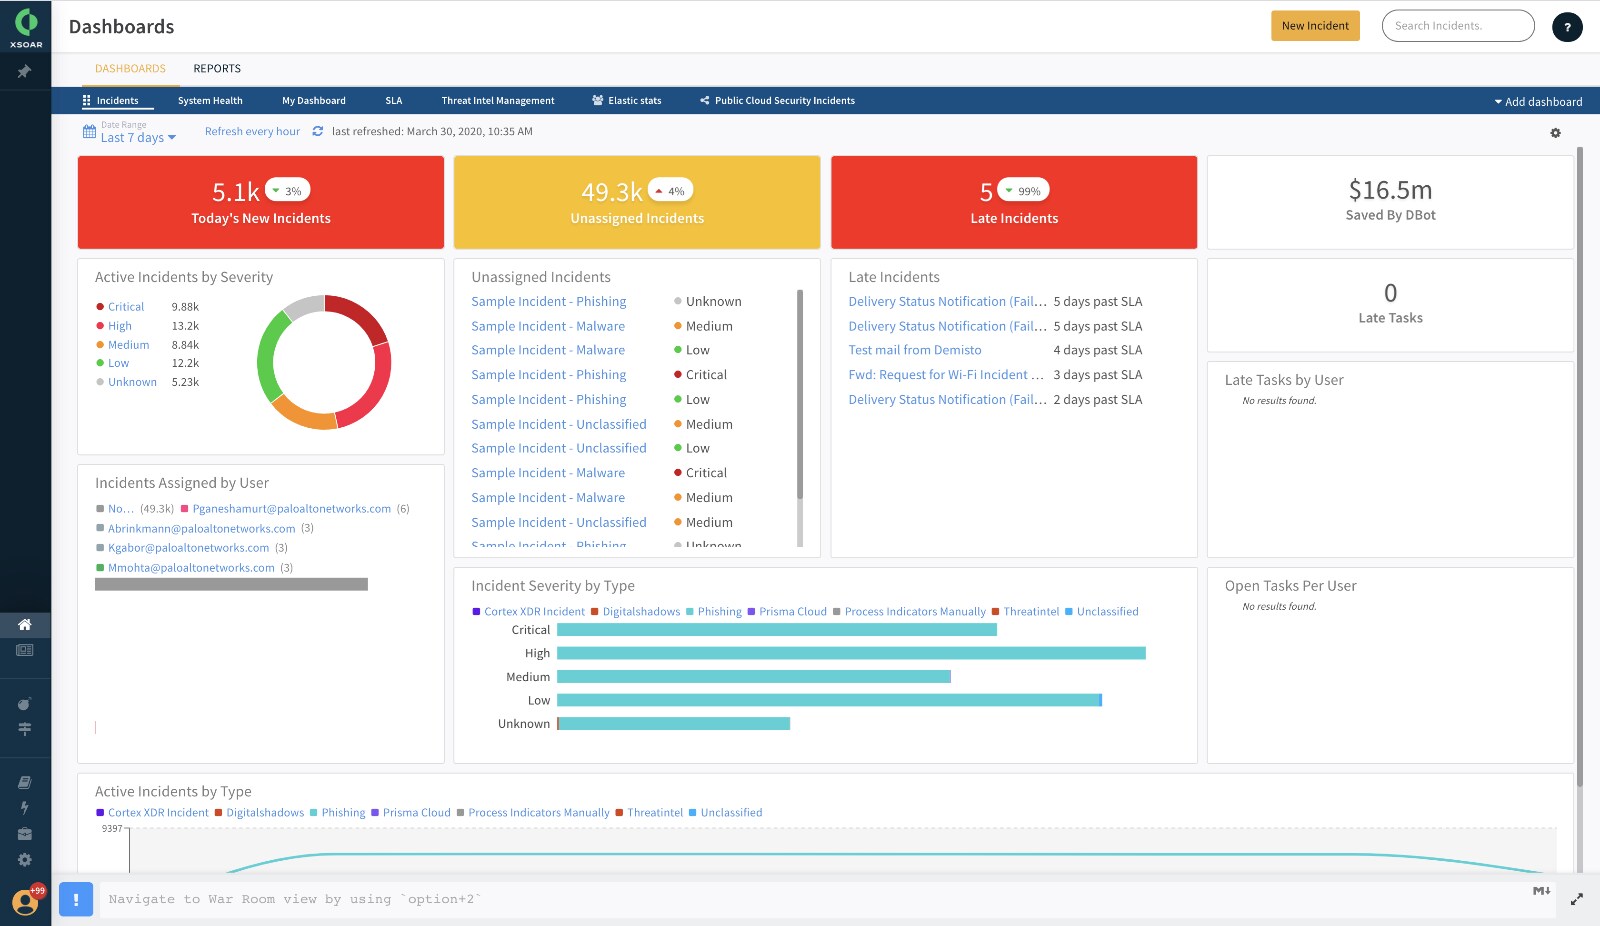
Task: Click the Search Incidents input field
Action: (1457, 26)
